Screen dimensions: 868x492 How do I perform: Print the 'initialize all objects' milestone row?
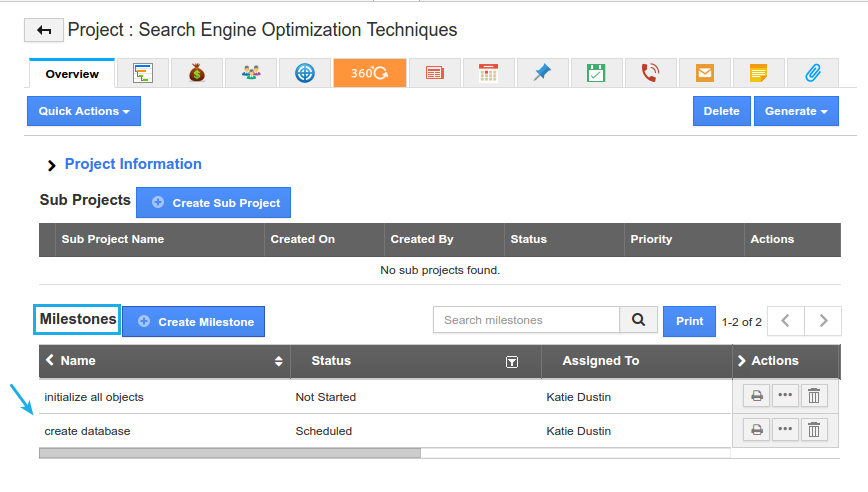[757, 396]
